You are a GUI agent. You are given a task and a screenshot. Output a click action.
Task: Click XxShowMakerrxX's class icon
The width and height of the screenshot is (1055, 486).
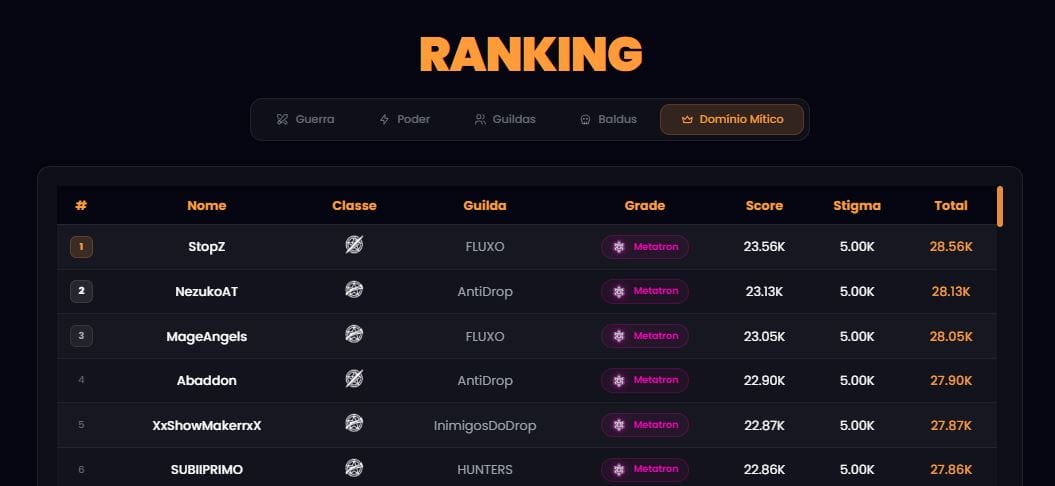pos(354,424)
